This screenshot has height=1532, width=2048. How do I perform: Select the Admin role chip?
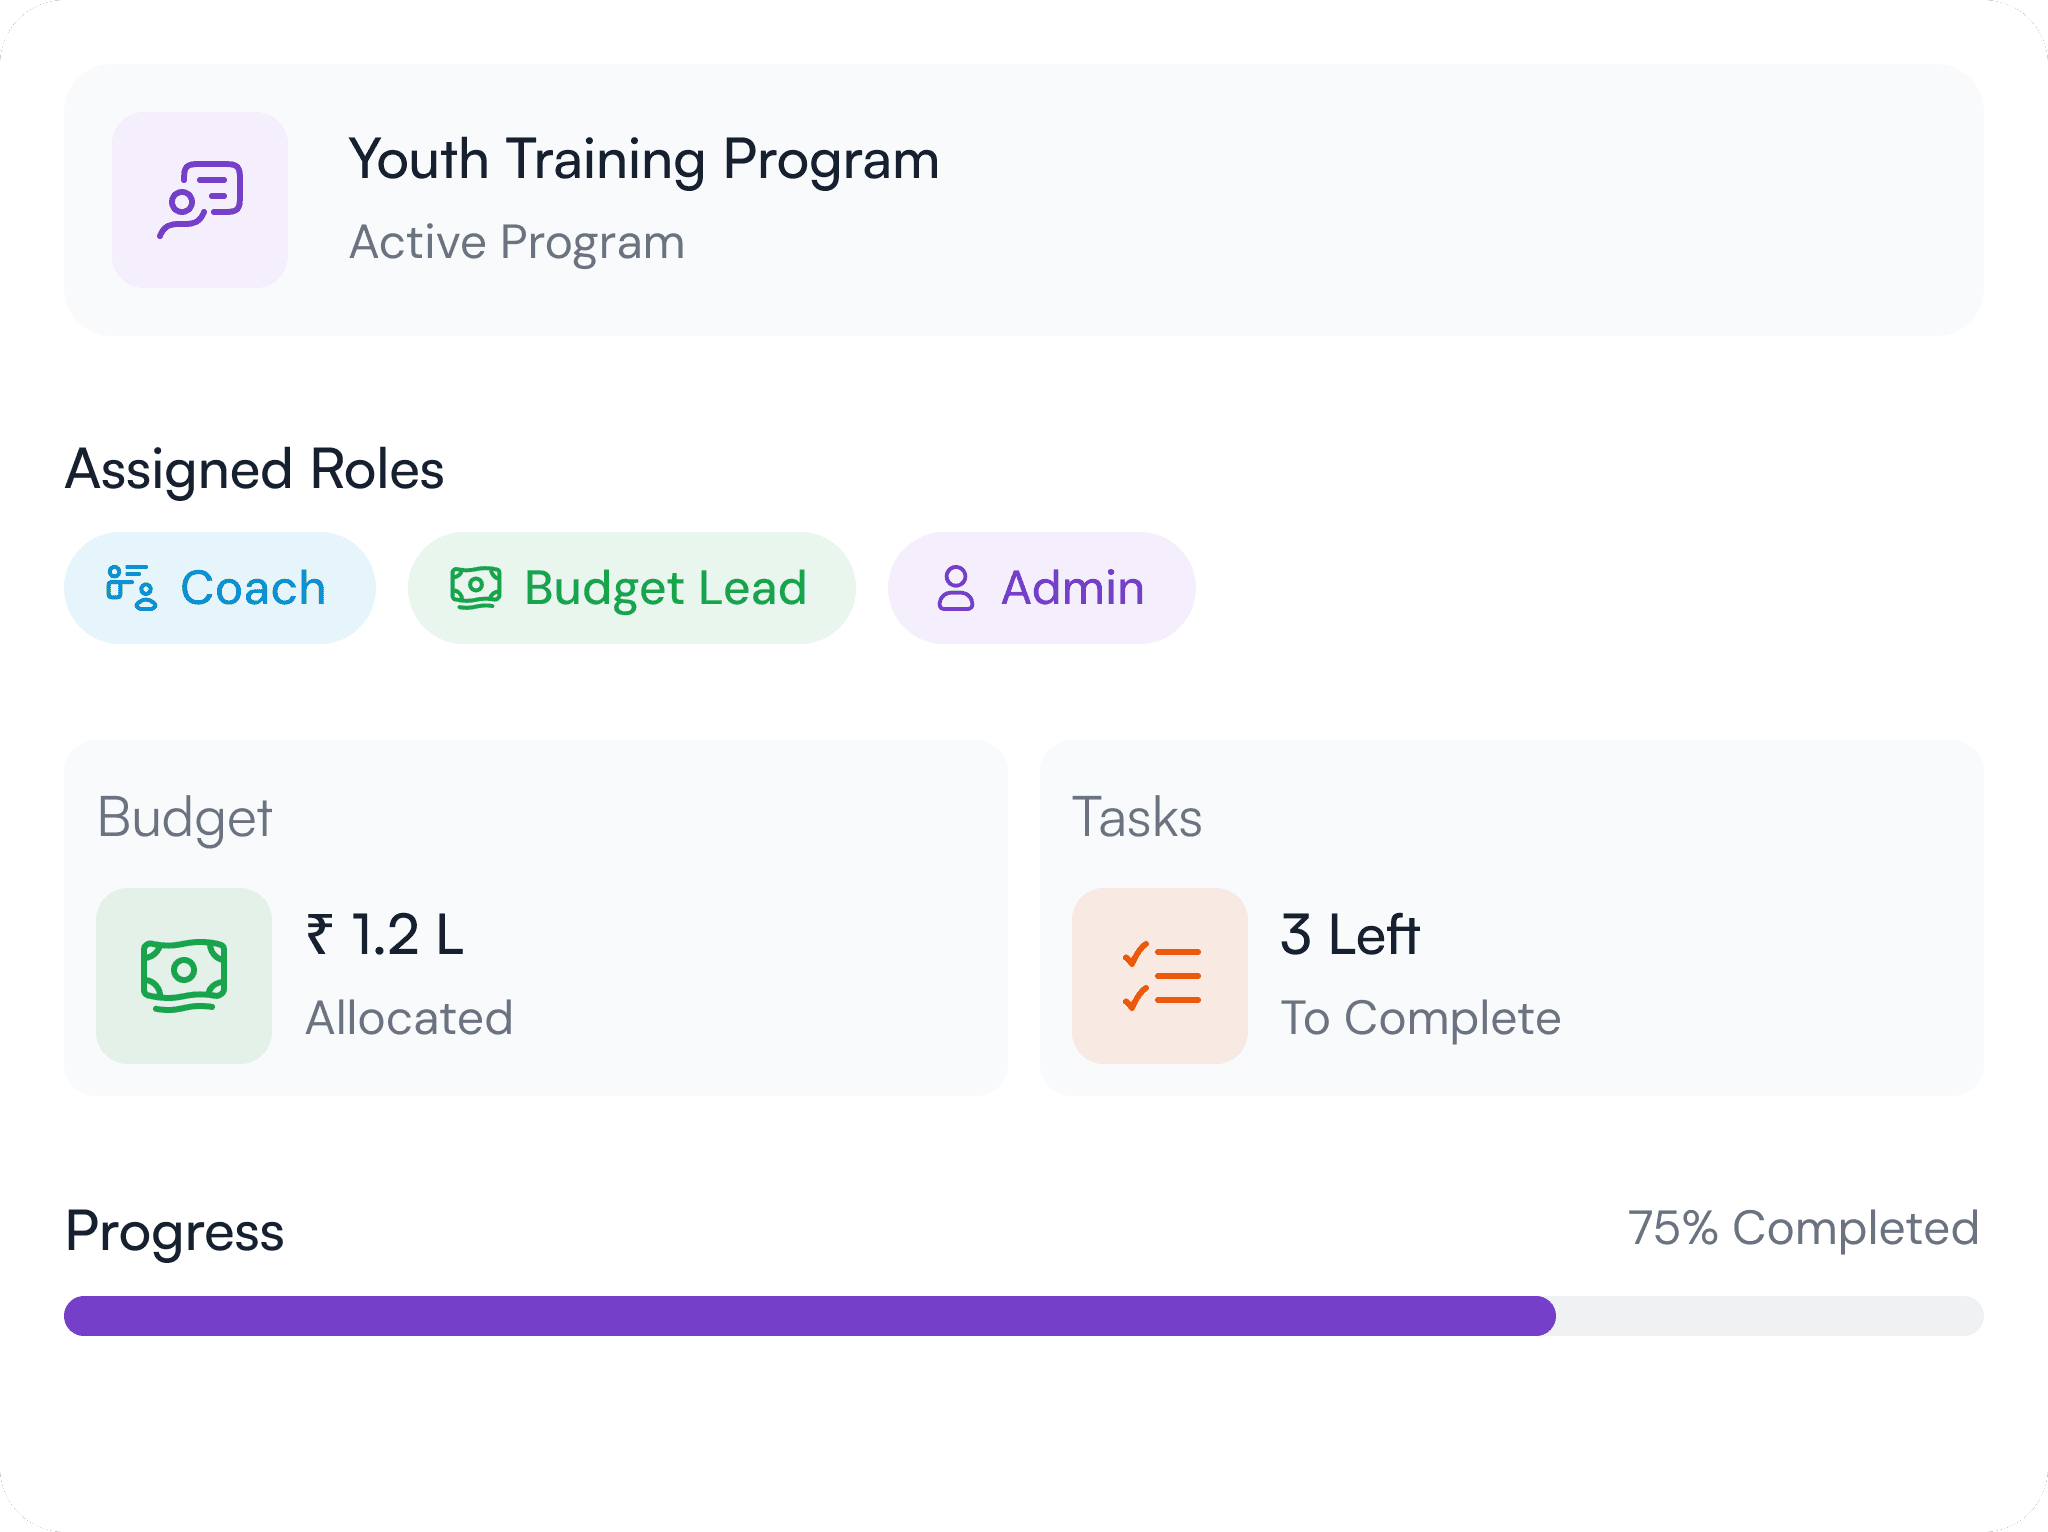pyautogui.click(x=1041, y=588)
